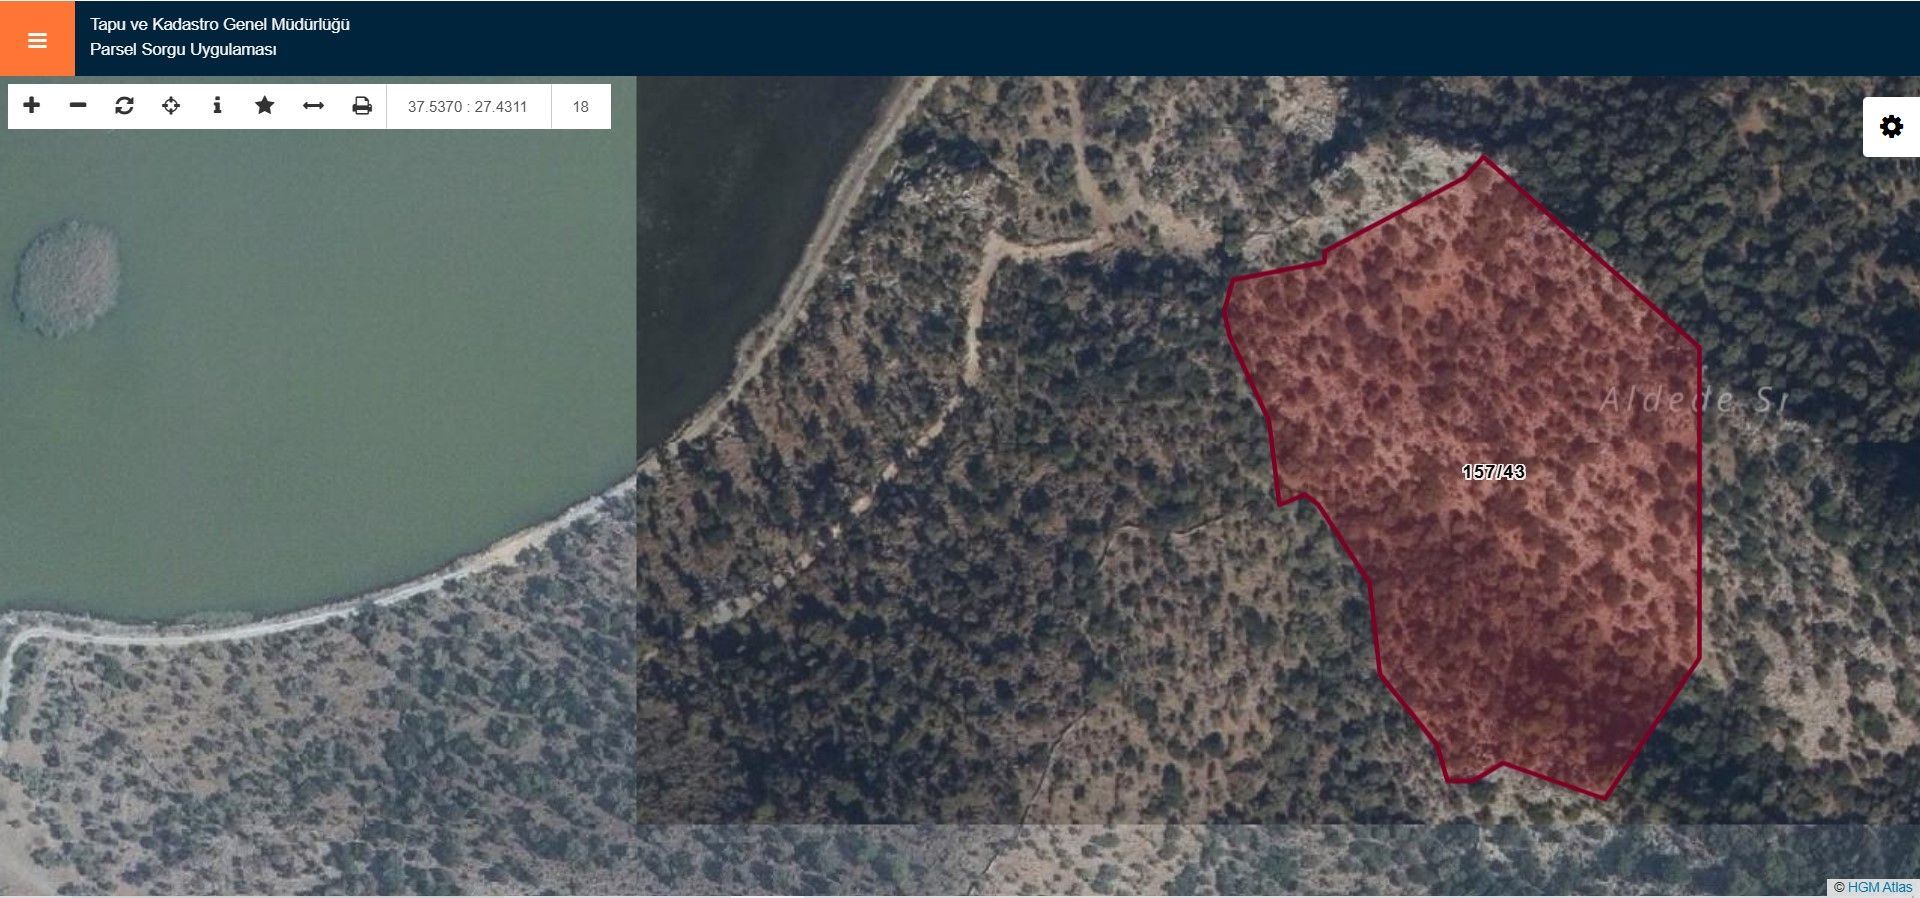Choose the distance measure arrow tool

(x=313, y=105)
